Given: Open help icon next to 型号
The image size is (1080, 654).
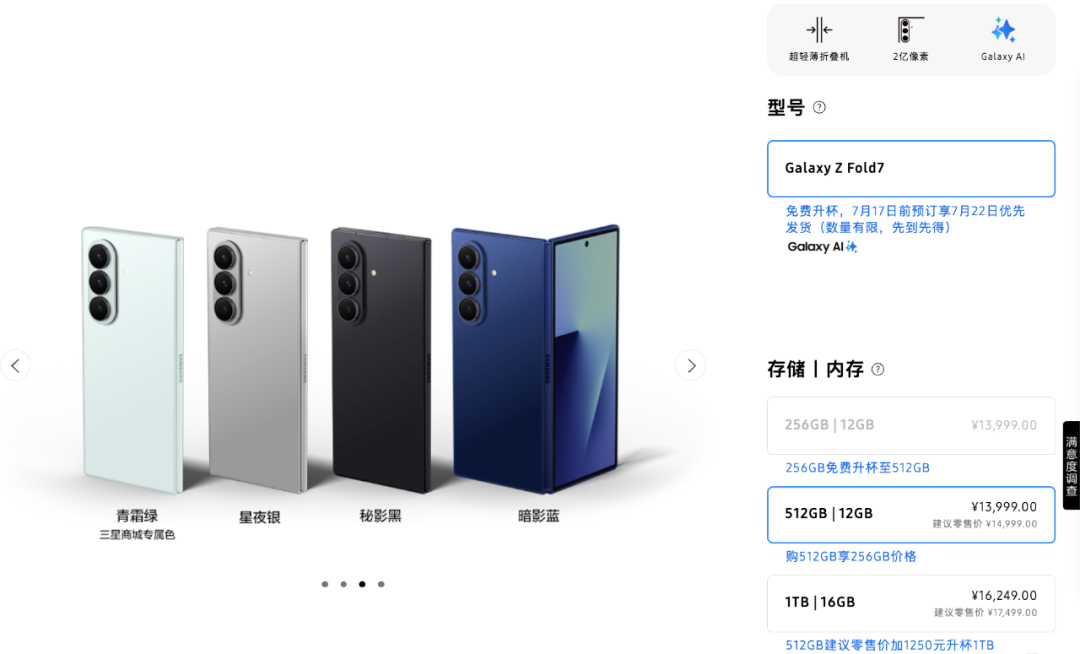Looking at the screenshot, I should click(x=819, y=107).
